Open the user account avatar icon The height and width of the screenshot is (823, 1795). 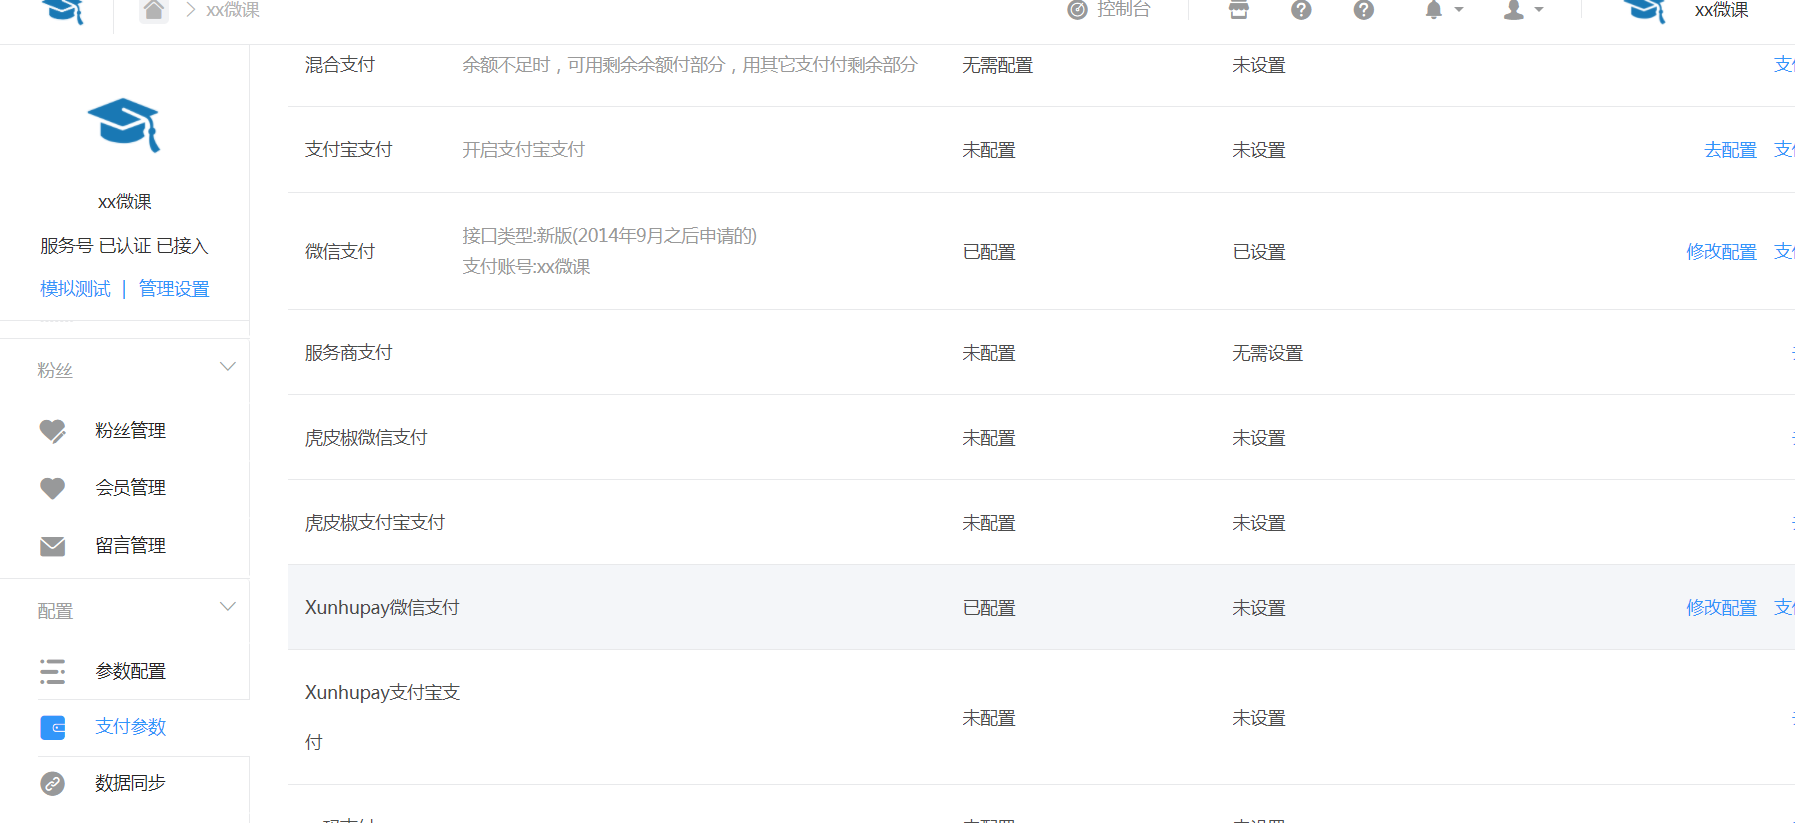pos(1515,10)
